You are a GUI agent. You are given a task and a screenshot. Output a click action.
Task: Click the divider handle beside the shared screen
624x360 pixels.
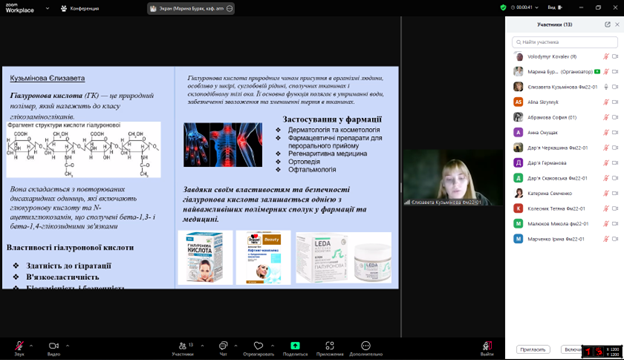(401, 187)
